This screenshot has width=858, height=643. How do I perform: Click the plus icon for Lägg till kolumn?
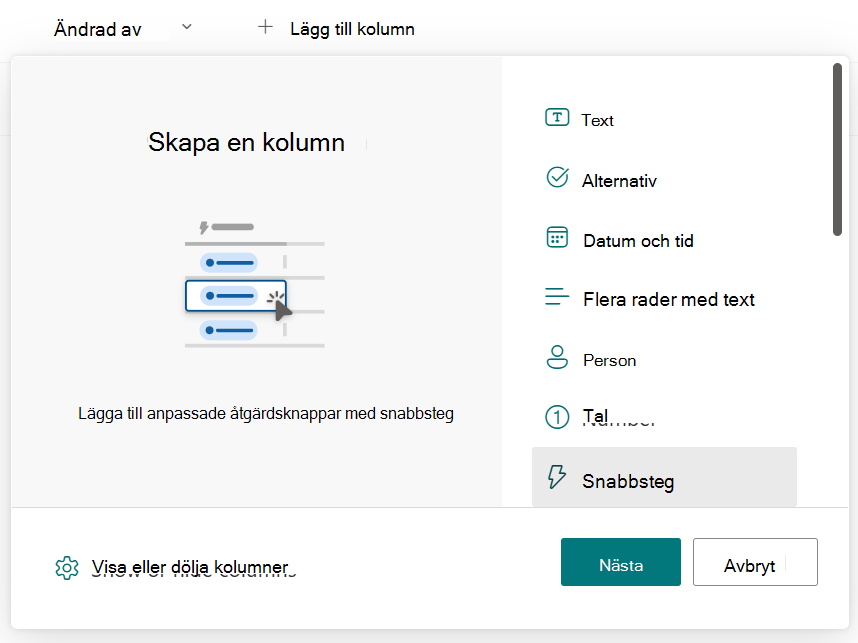coord(265,27)
